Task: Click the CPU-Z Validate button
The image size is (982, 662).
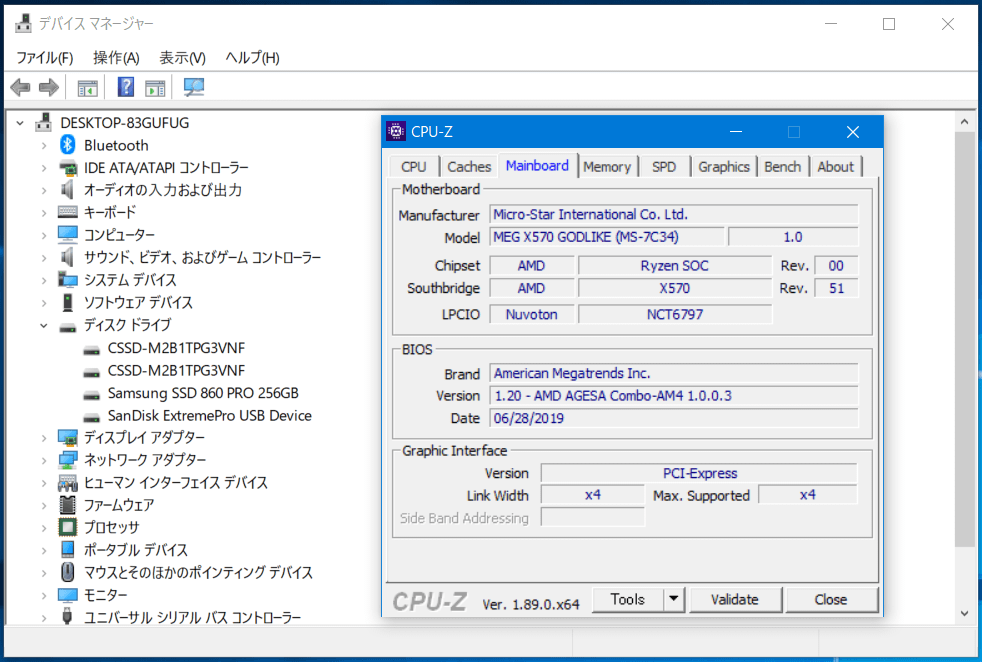Action: (735, 599)
